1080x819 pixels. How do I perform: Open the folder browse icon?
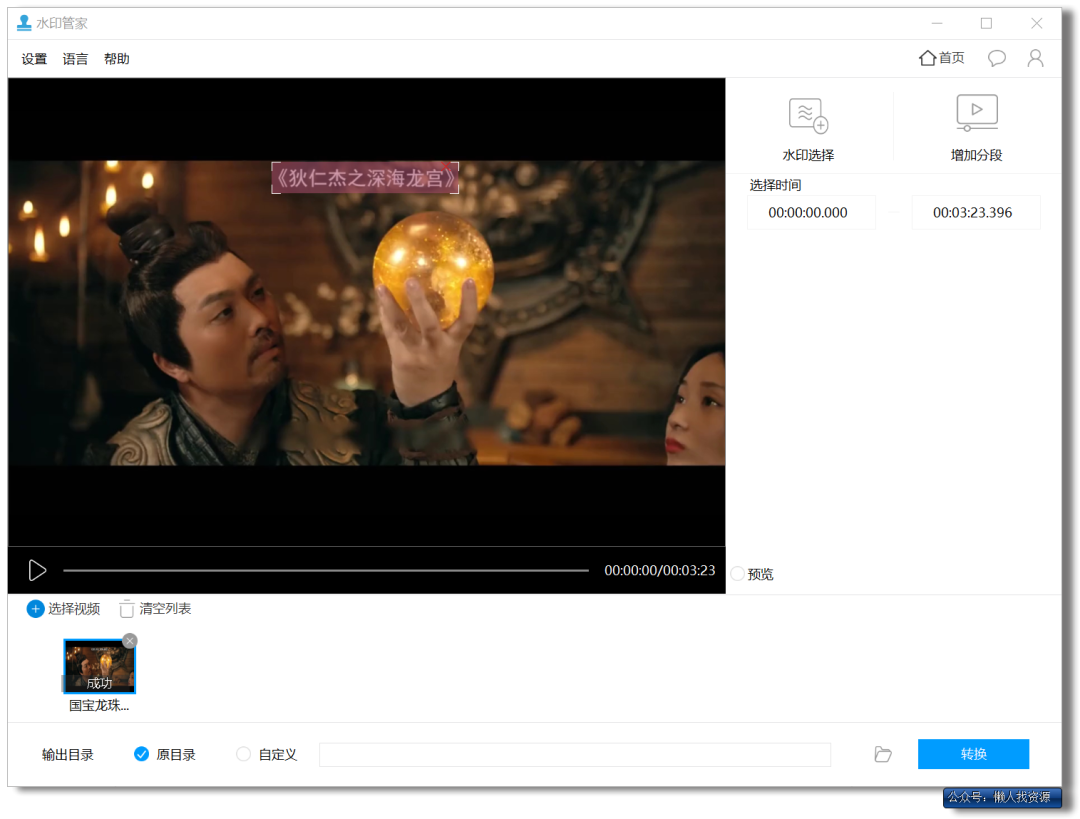(x=882, y=754)
